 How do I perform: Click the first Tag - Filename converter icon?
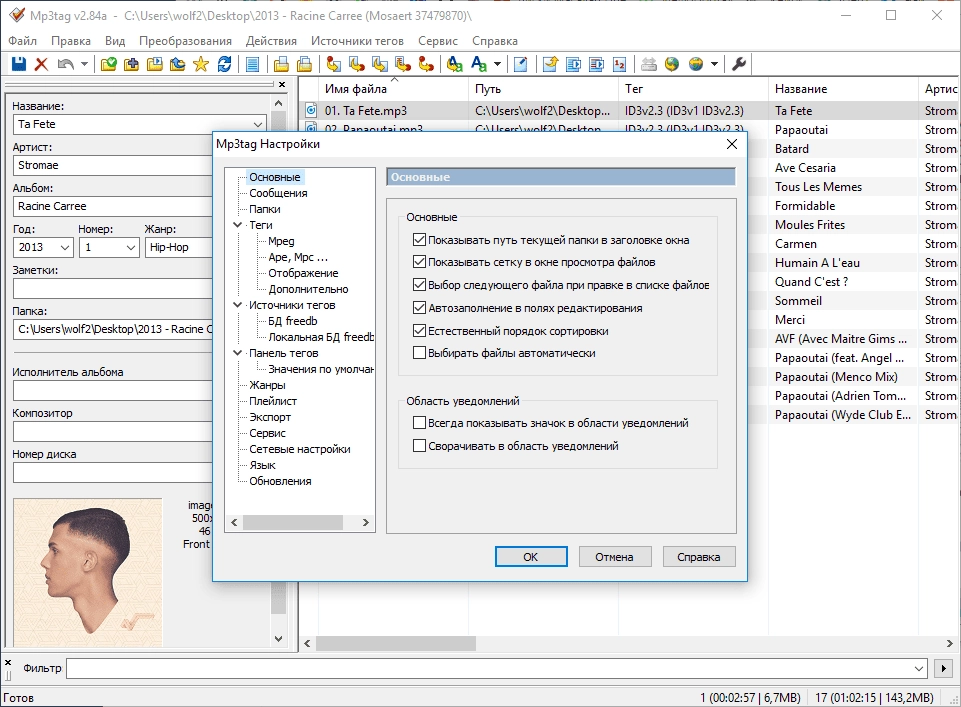(333, 64)
